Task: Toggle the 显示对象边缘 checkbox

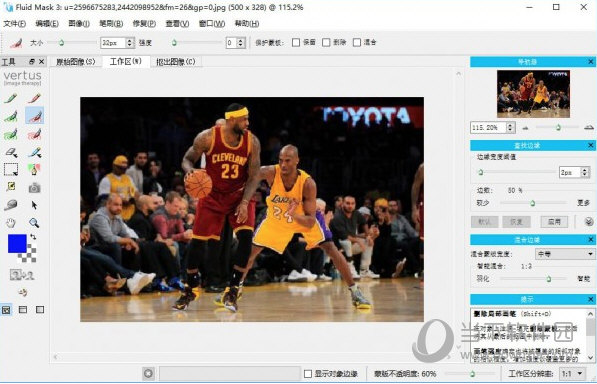Action: pyautogui.click(x=308, y=374)
